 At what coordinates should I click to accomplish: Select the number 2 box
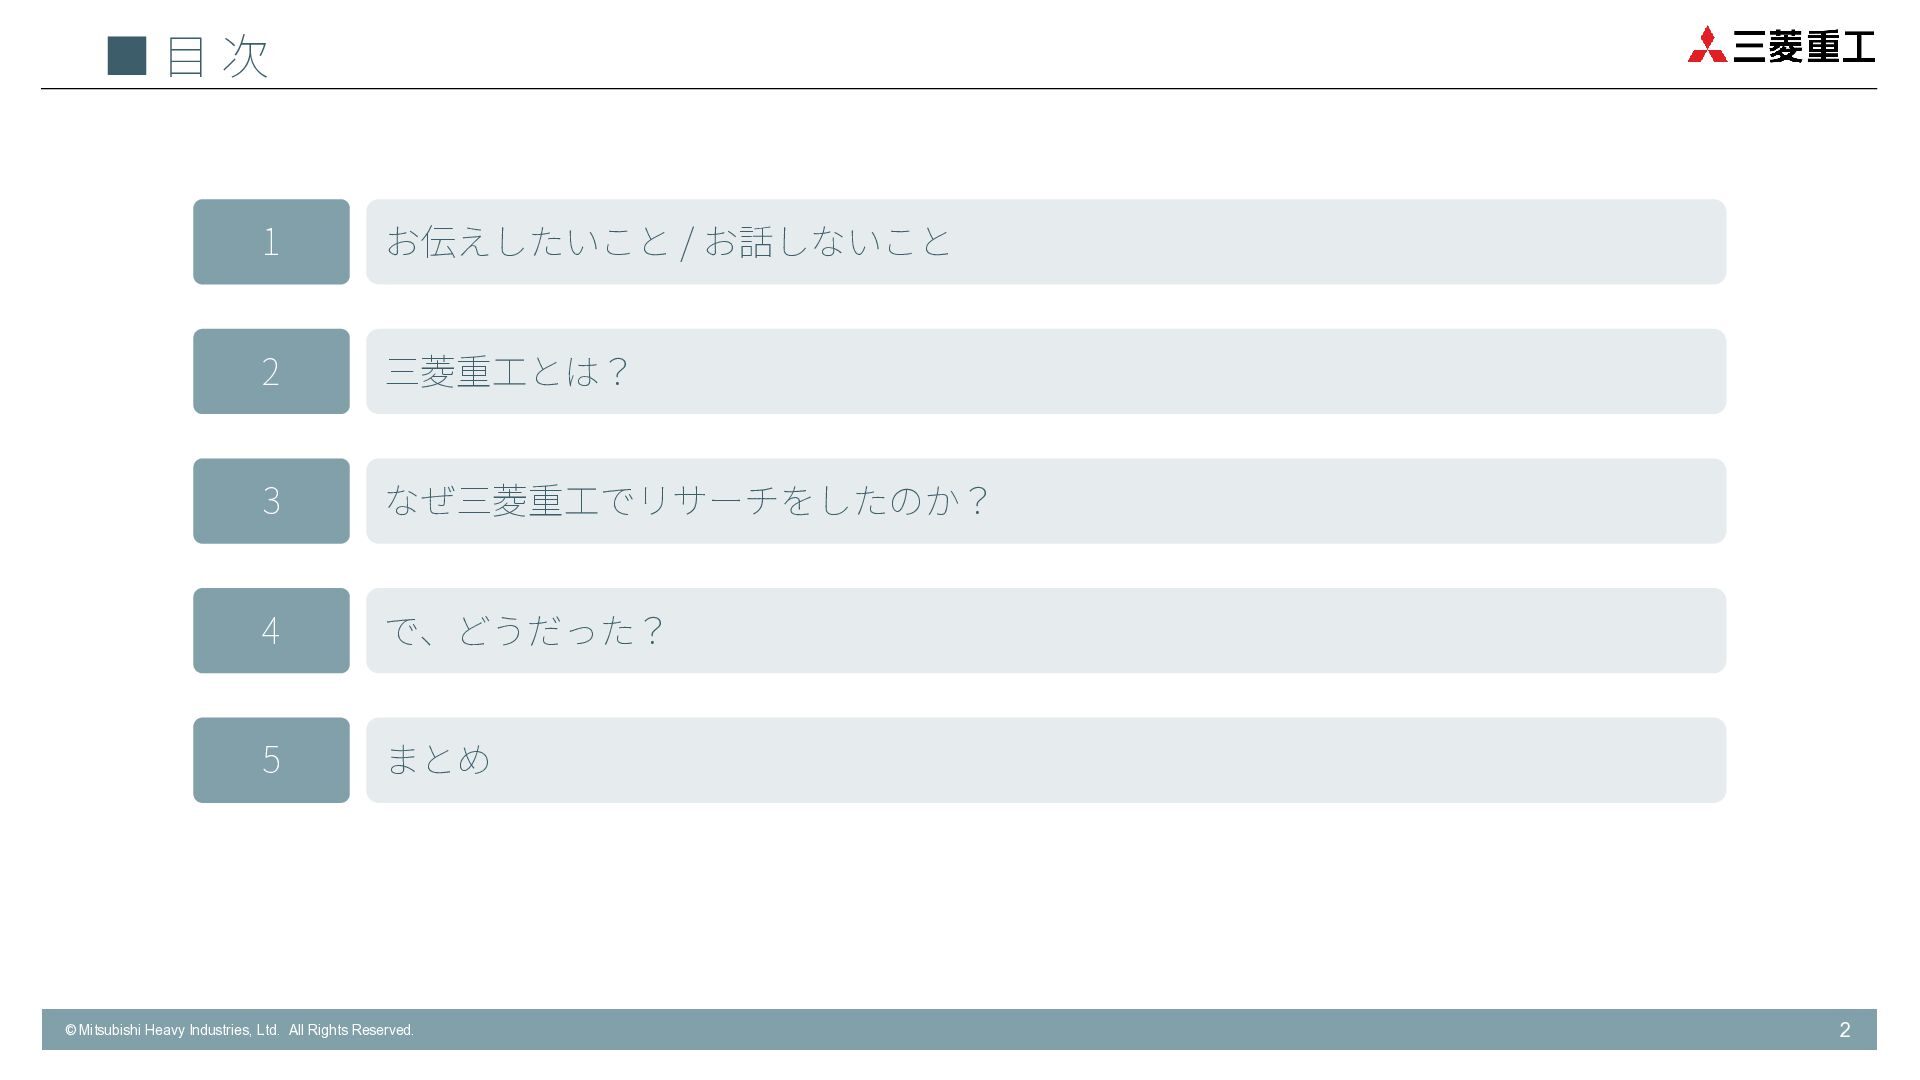(x=271, y=371)
